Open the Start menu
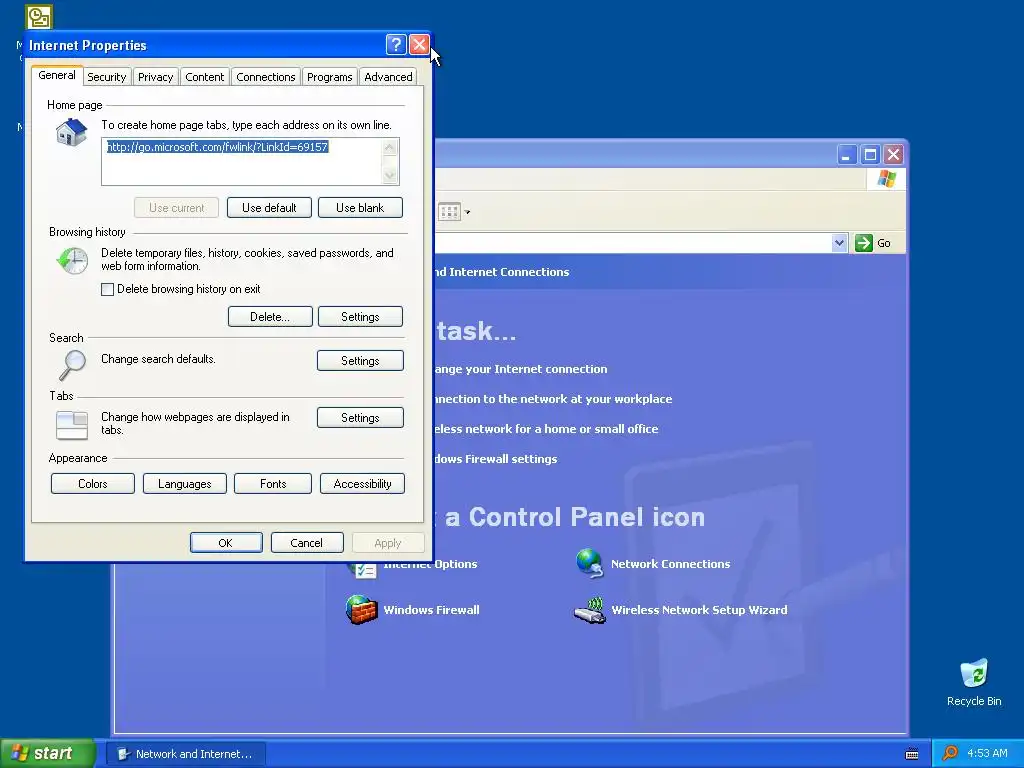This screenshot has height=768, width=1024. [x=48, y=753]
